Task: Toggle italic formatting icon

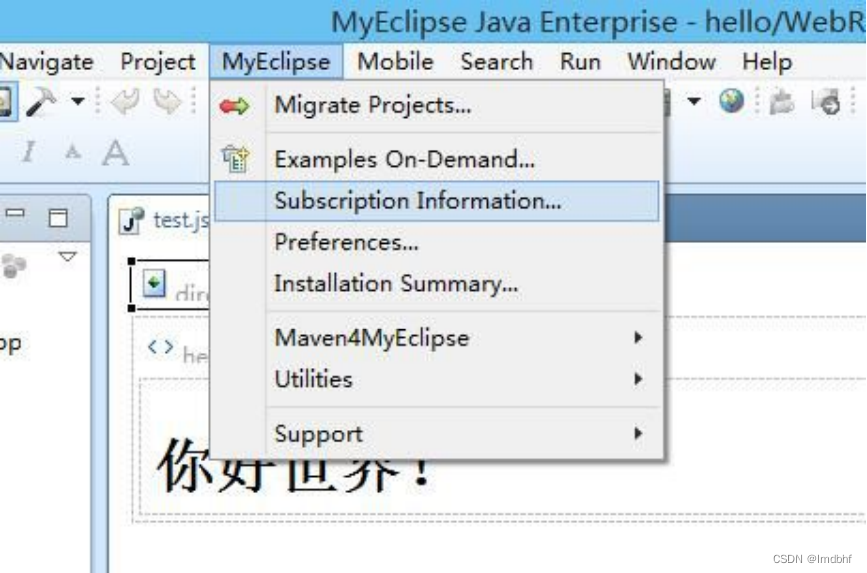Action: tap(29, 152)
